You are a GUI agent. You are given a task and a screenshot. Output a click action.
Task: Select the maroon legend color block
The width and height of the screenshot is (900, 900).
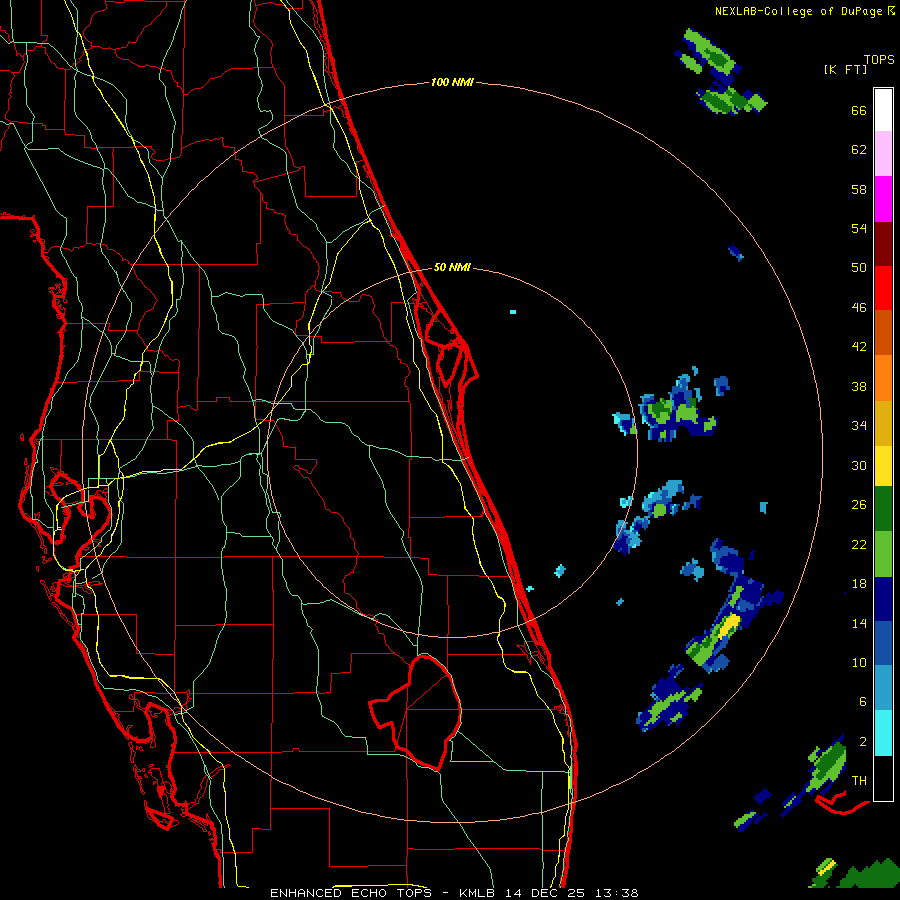[883, 244]
